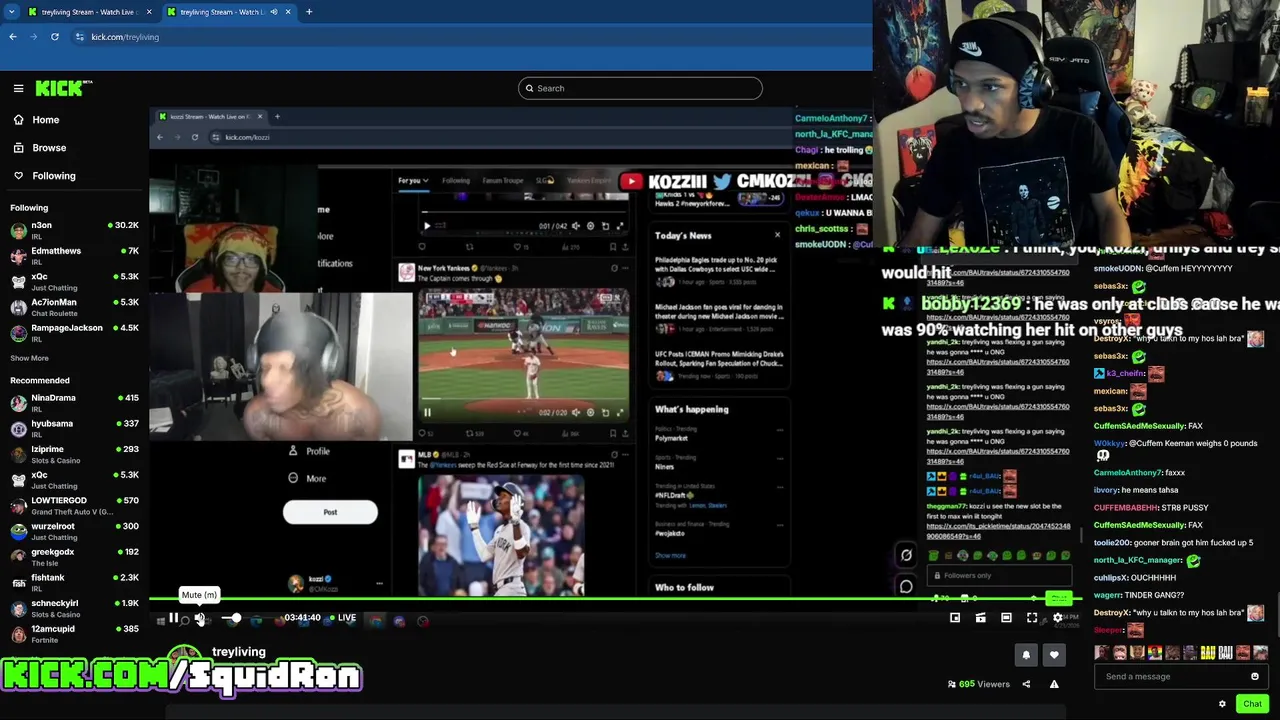Open the emoji picker in chat input
The width and height of the screenshot is (1280, 720).
click(x=1255, y=677)
